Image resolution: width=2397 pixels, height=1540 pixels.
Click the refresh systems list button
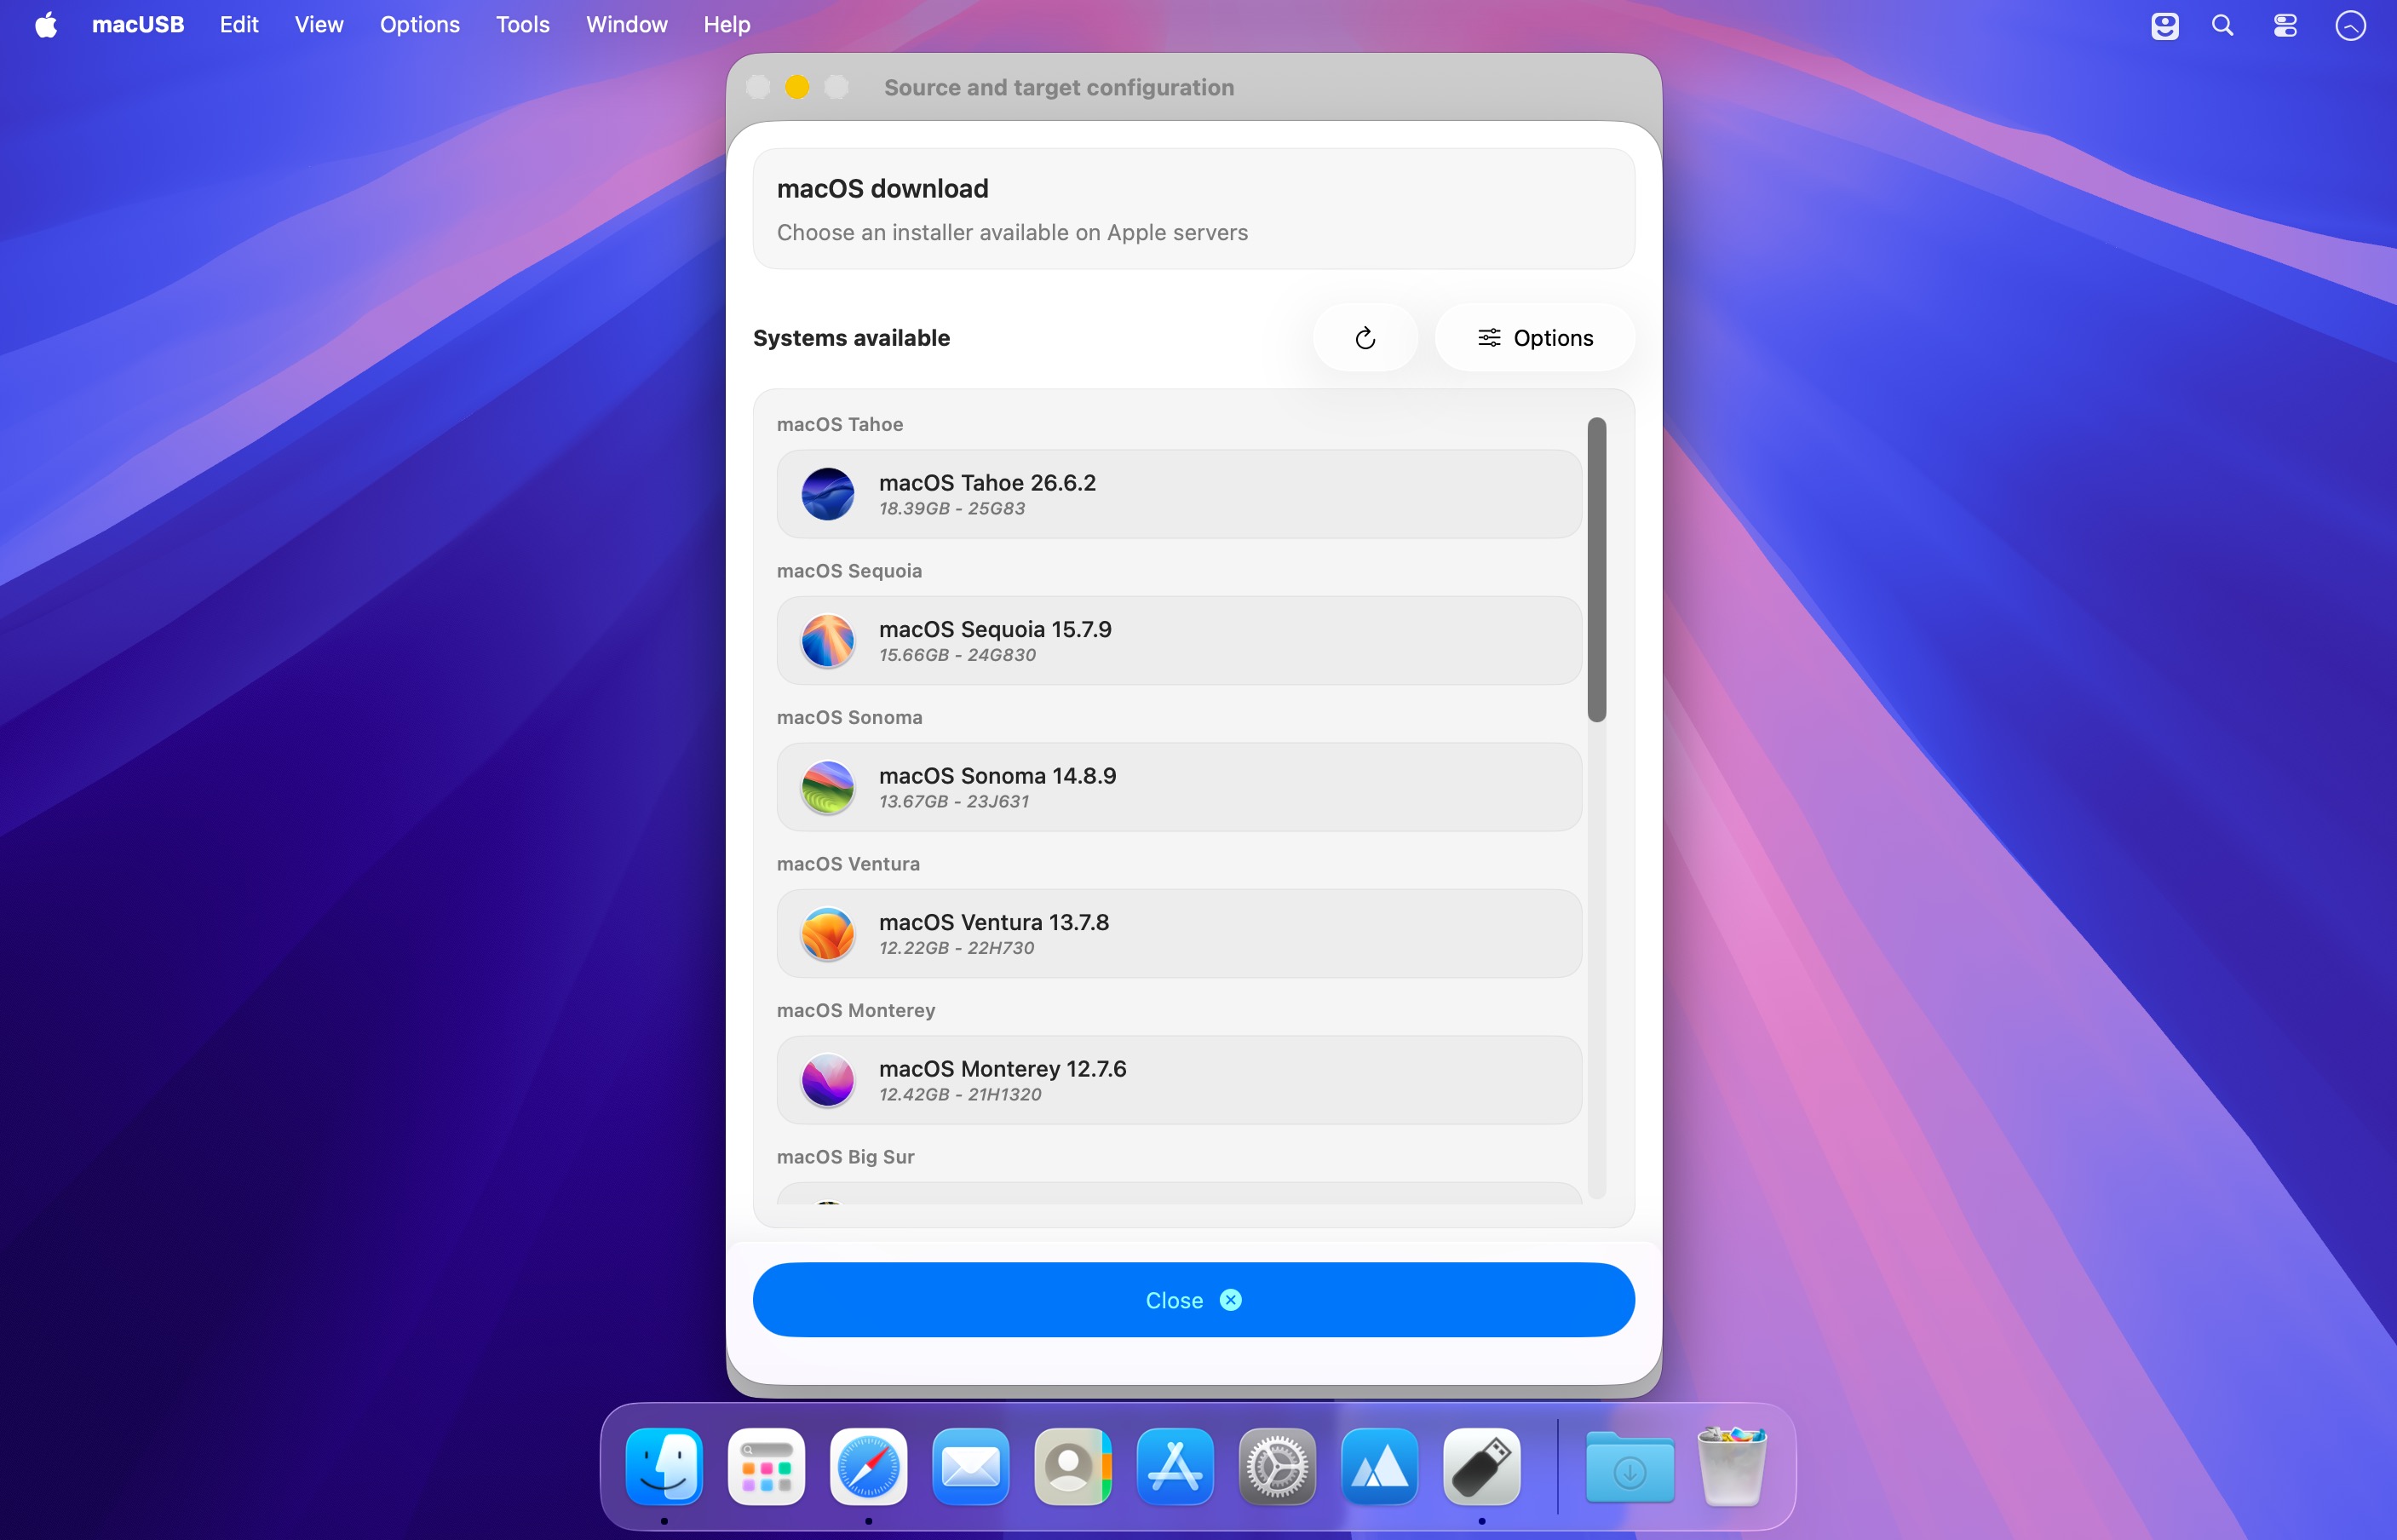1365,338
